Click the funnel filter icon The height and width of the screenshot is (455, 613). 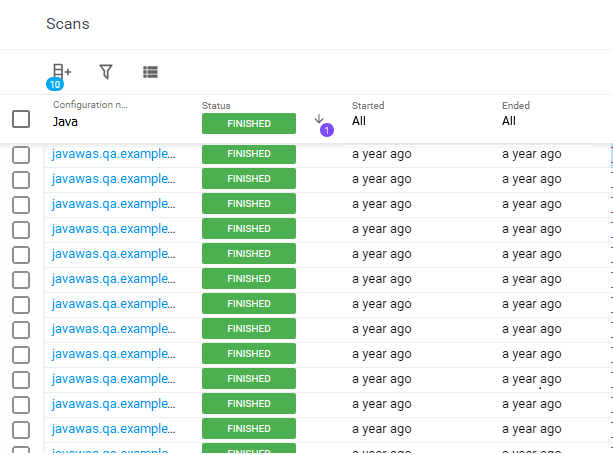106,72
